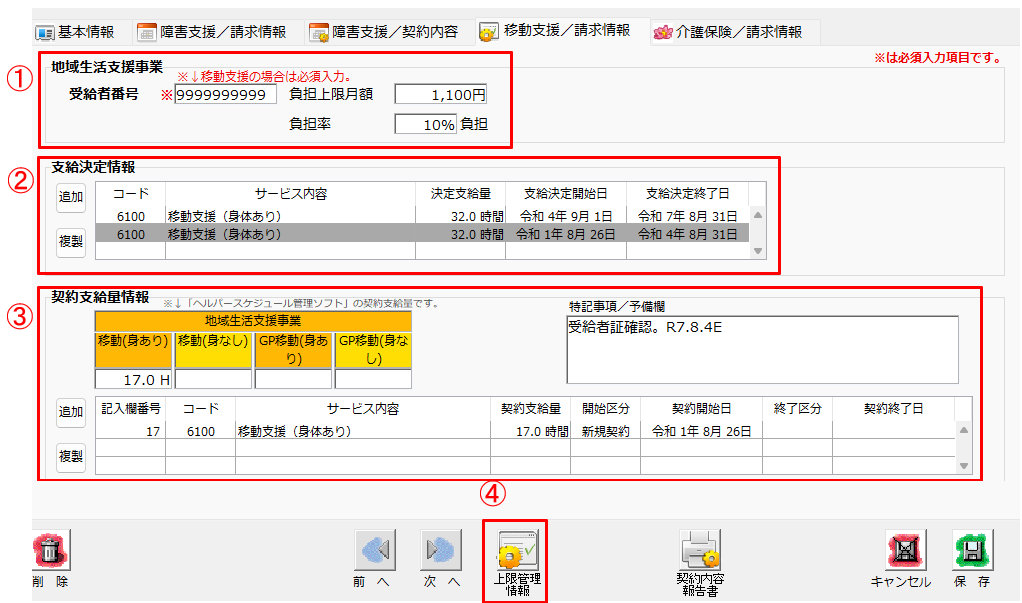Switch to 障害支援/請求情報 tab
This screenshot has width=1022, height=603.
(x=213, y=32)
